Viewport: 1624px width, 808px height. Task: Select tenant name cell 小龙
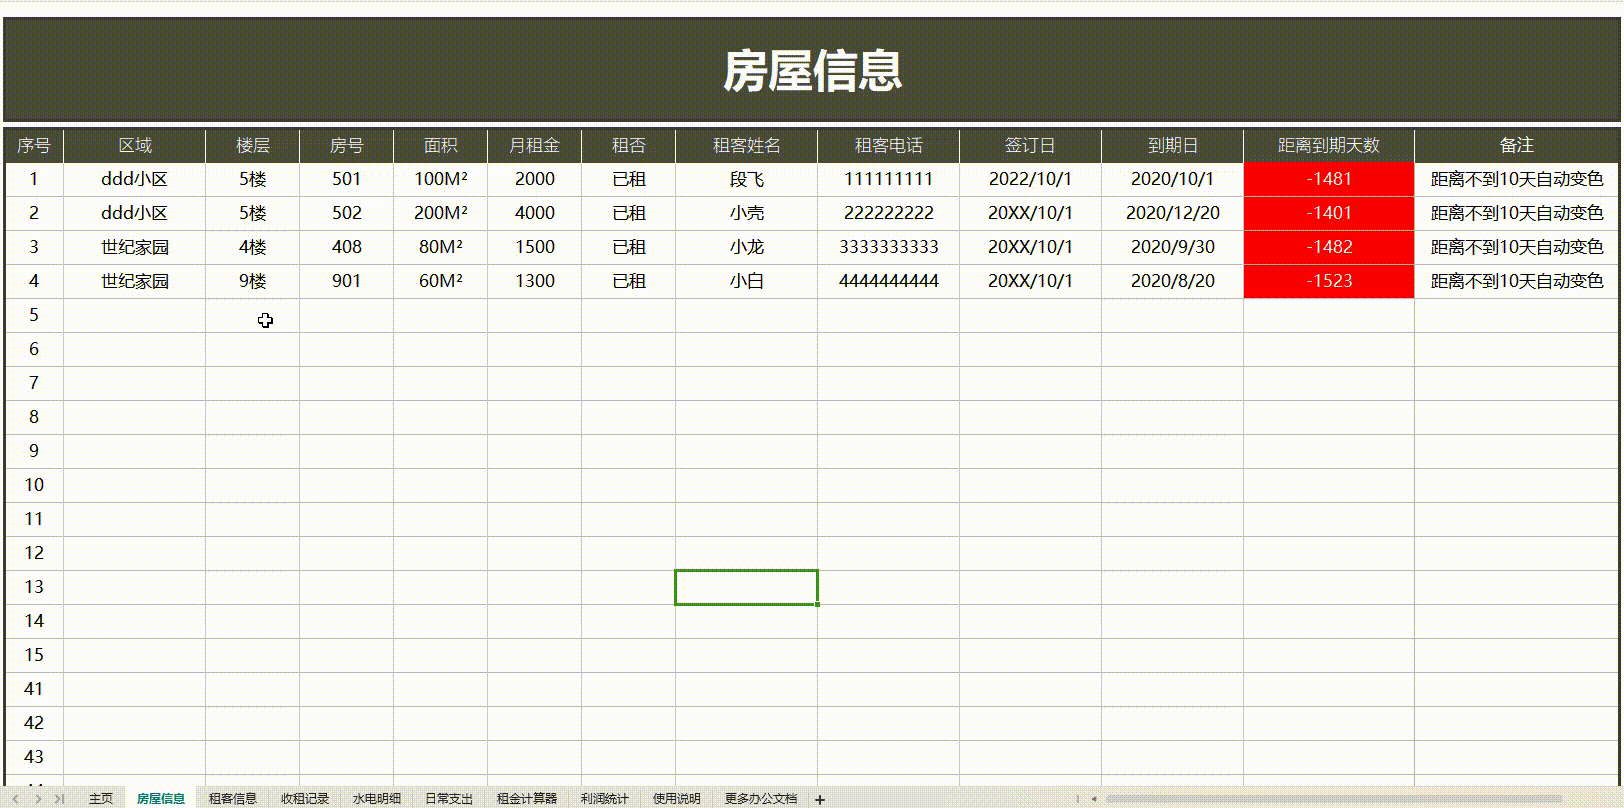click(747, 248)
